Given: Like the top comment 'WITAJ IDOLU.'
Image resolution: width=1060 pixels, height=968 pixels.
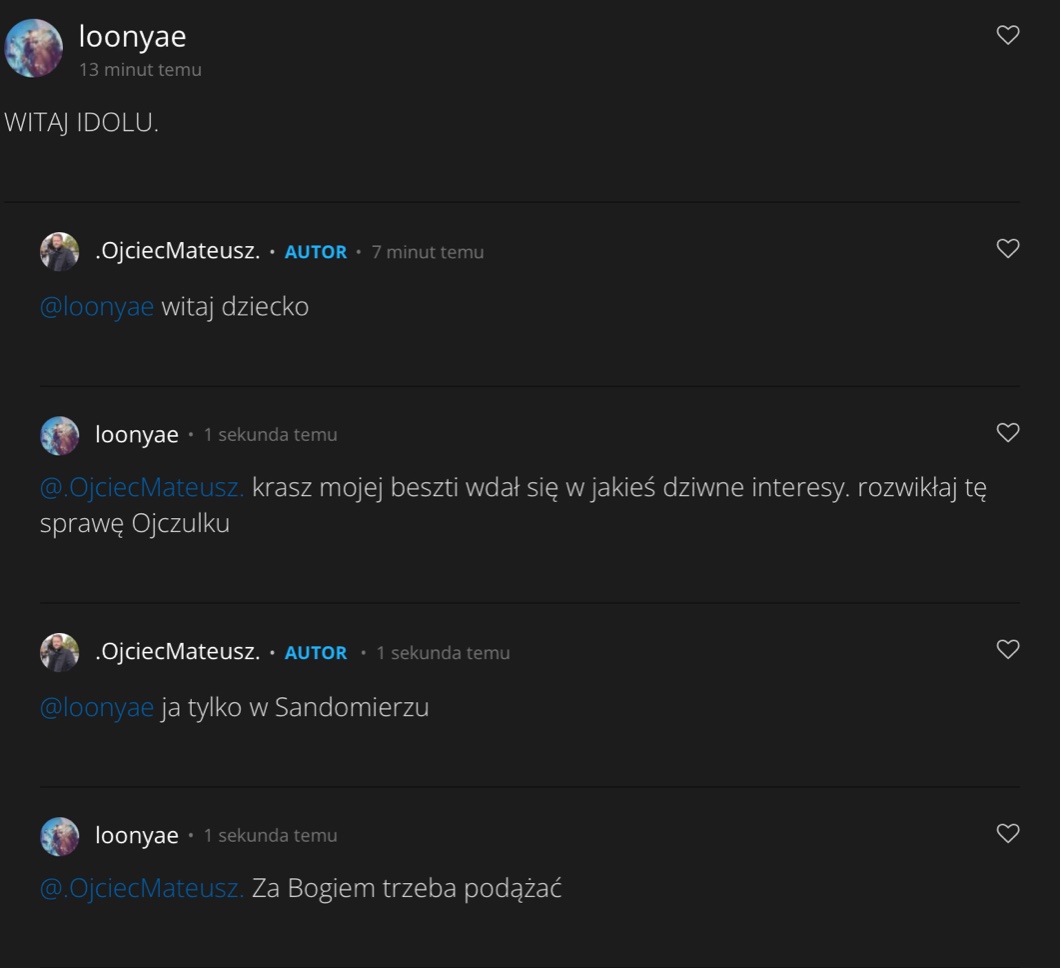Looking at the screenshot, I should 1008,36.
